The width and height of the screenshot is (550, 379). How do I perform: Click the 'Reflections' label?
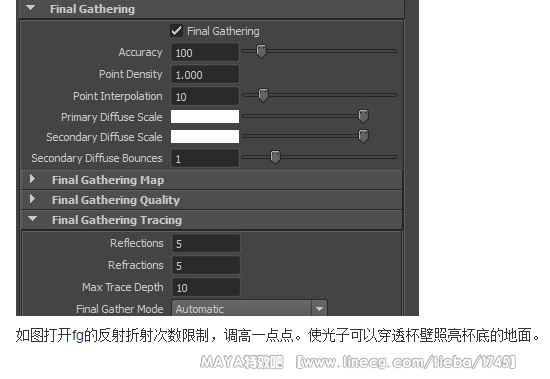point(137,243)
